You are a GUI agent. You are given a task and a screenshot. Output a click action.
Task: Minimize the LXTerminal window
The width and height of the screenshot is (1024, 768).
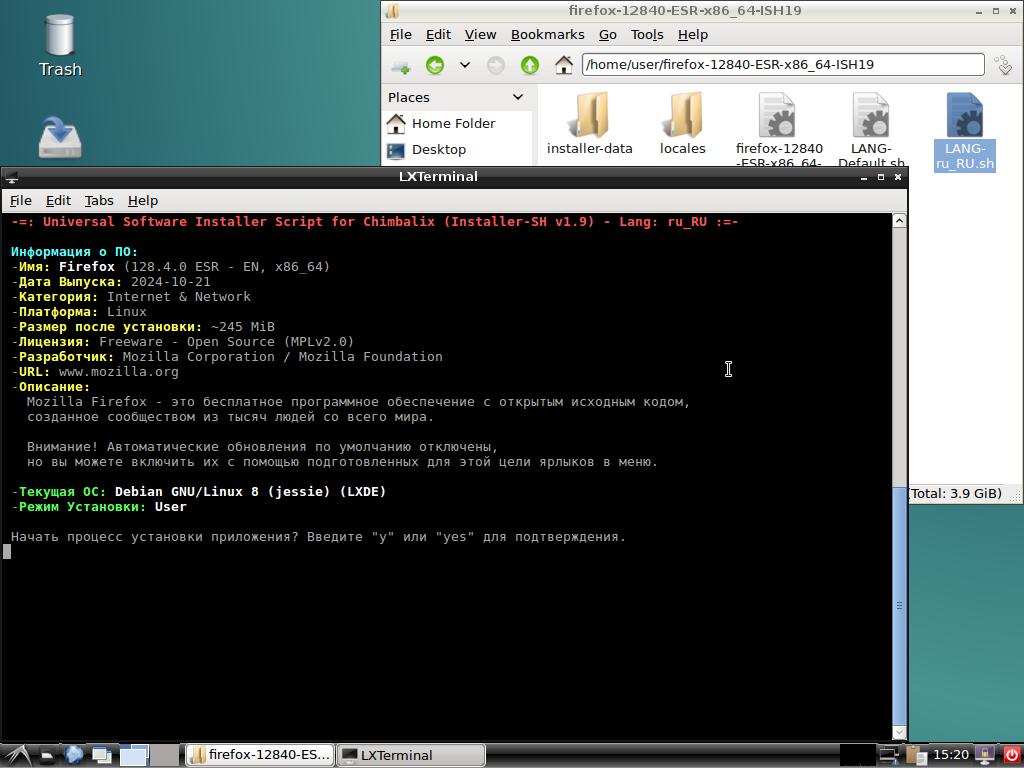tap(863, 177)
